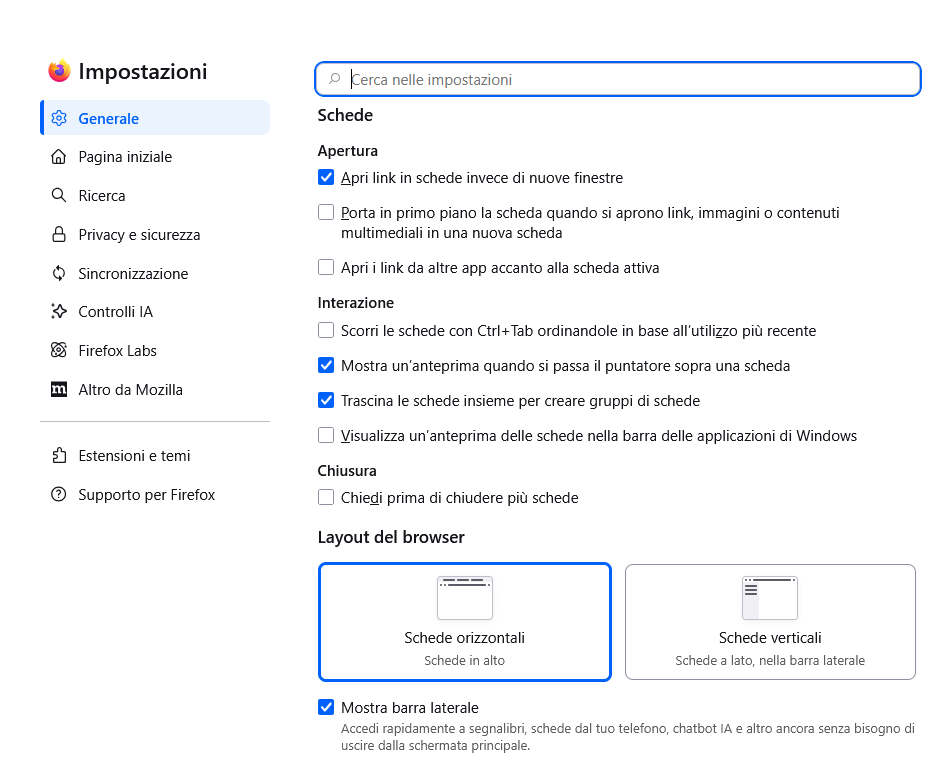Viewport: 928px width, 758px height.
Task: Open Controlli IA sparkle icon
Action: [x=59, y=311]
